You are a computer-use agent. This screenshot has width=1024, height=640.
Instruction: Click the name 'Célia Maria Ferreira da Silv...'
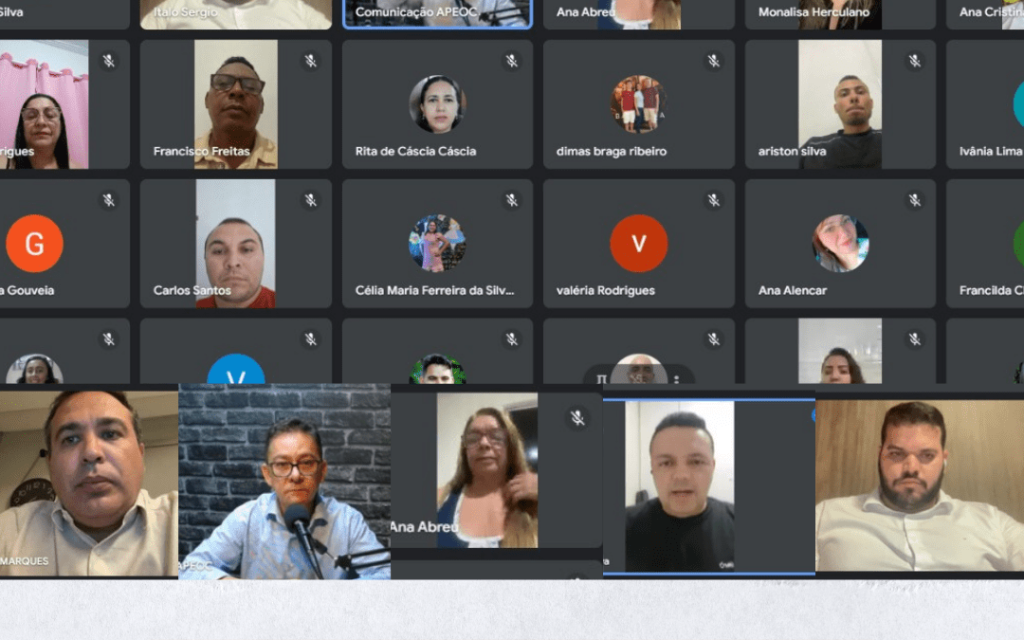(434, 290)
